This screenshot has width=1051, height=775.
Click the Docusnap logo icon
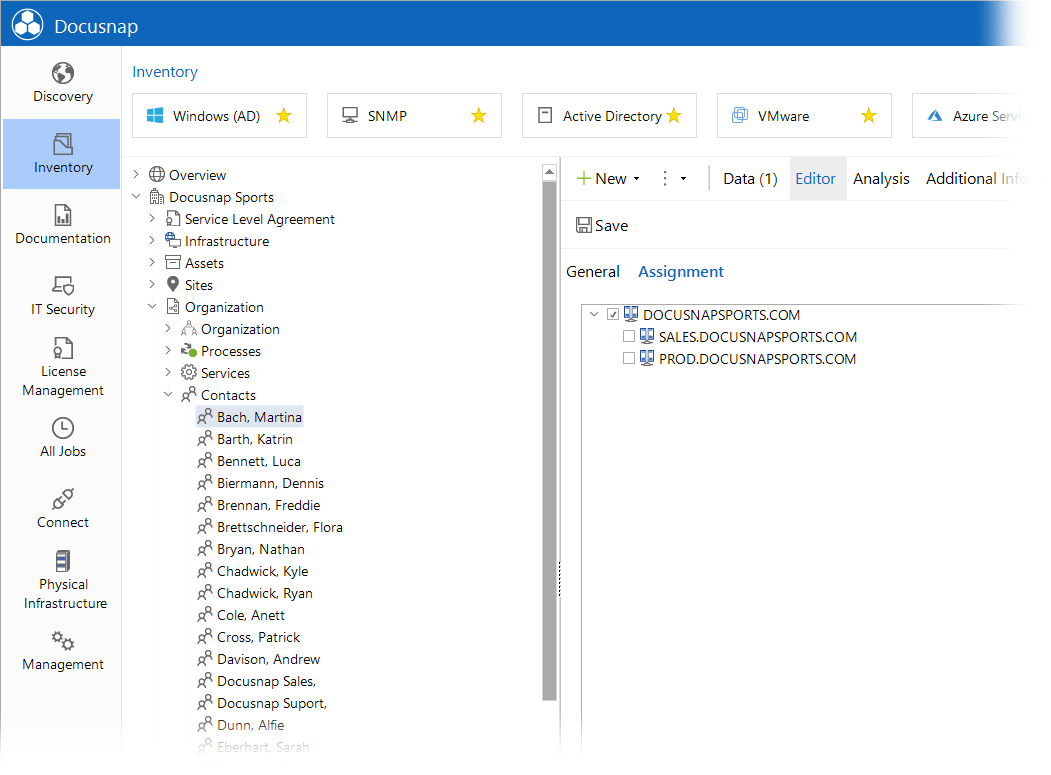pos(27,25)
